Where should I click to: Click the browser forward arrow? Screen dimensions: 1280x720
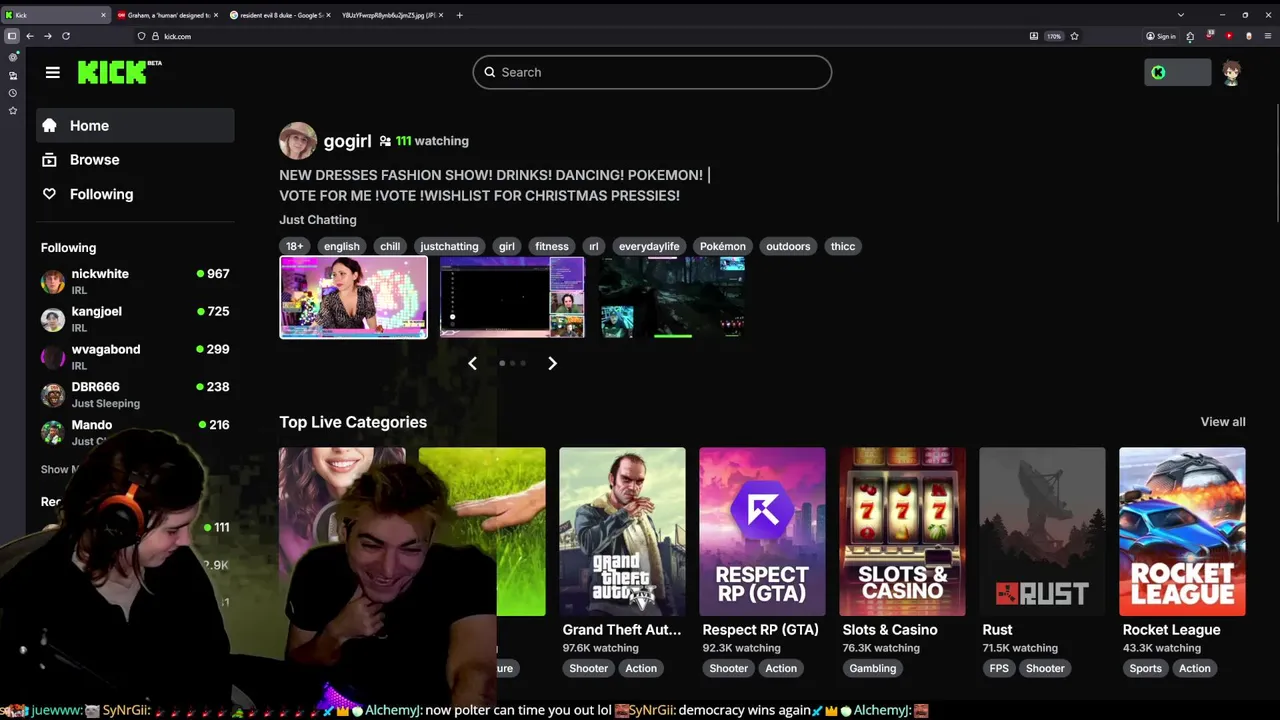(x=47, y=36)
